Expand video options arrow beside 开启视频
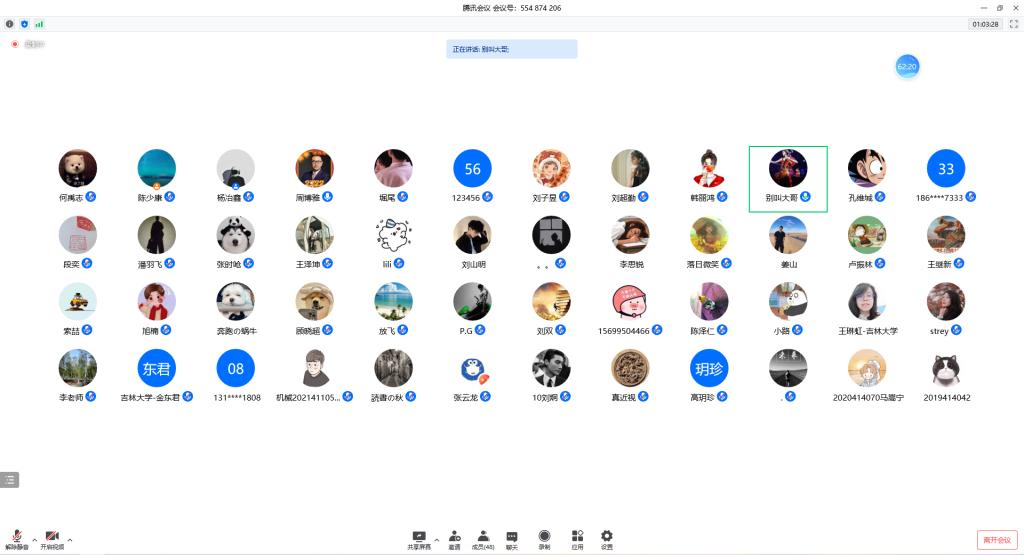Image resolution: width=1024 pixels, height=555 pixels. pos(70,540)
